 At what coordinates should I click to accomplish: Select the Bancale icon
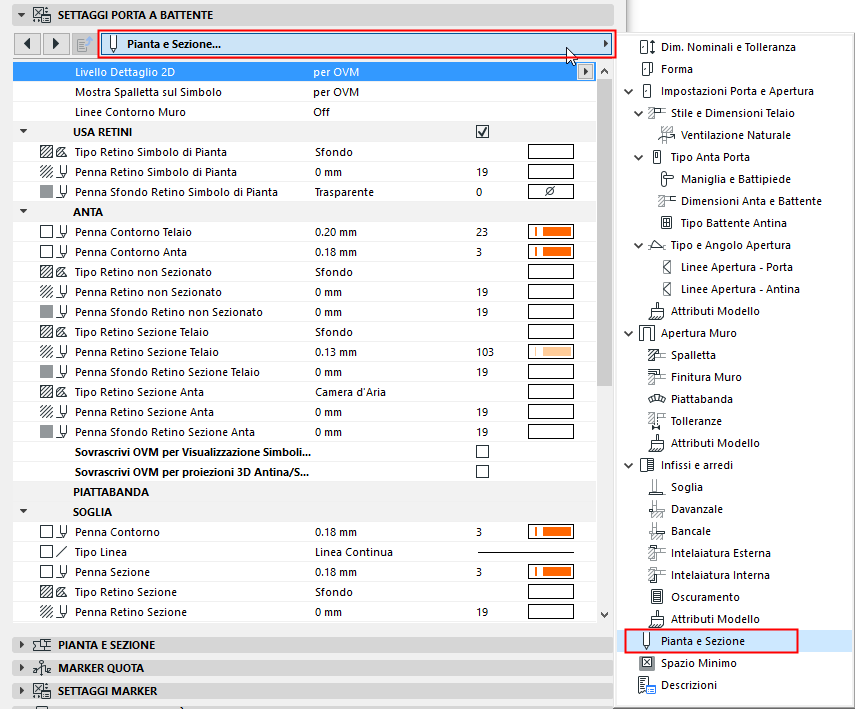657,531
